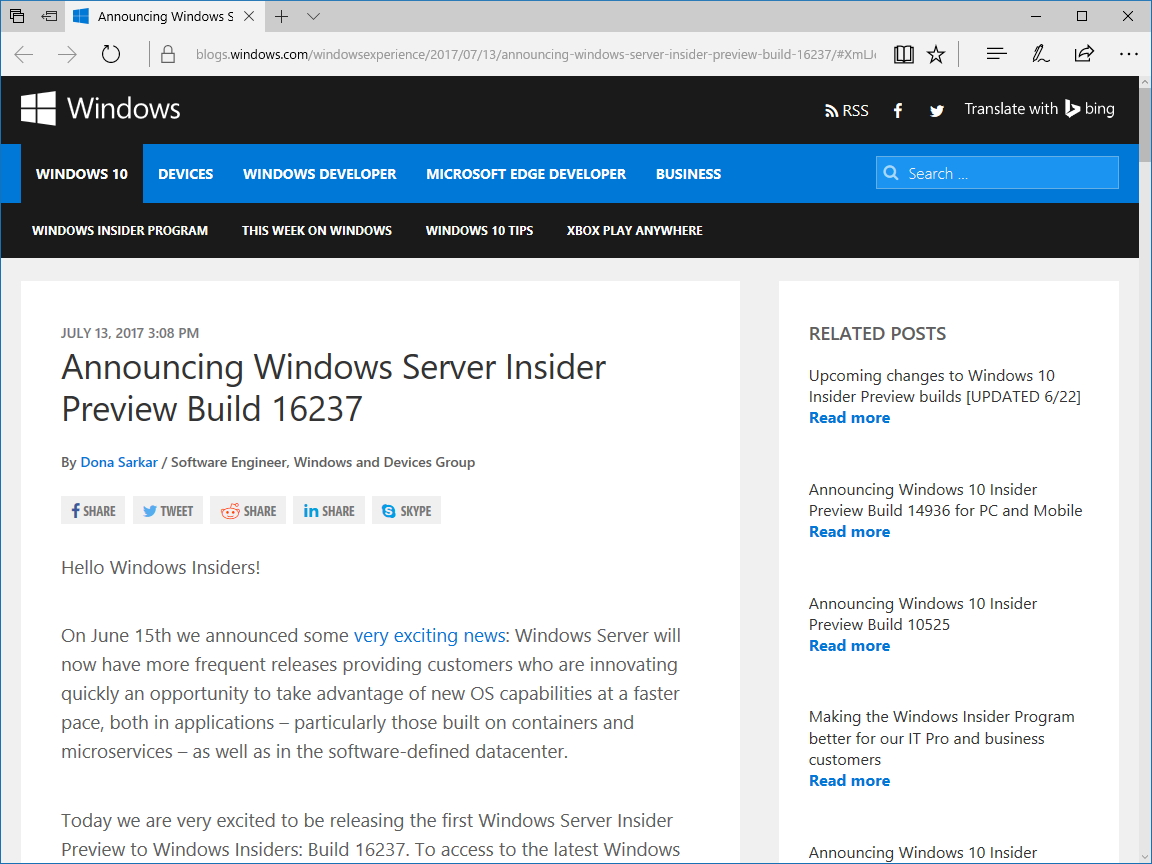This screenshot has height=864, width=1152.
Task: Click the TWEET share icon
Action: click(x=167, y=510)
